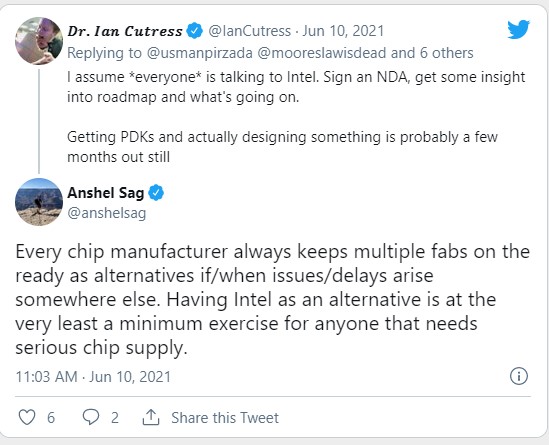Open Anshel Sag profile picture
The image size is (549, 445).
point(39,202)
